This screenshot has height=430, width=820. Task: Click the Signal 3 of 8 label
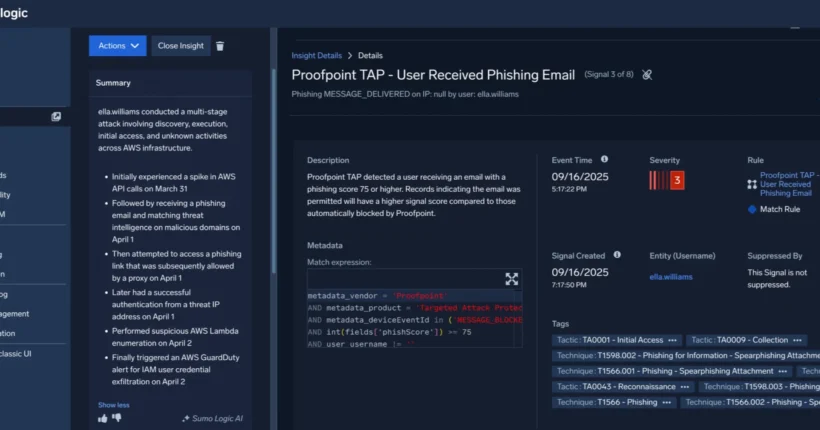tap(609, 74)
